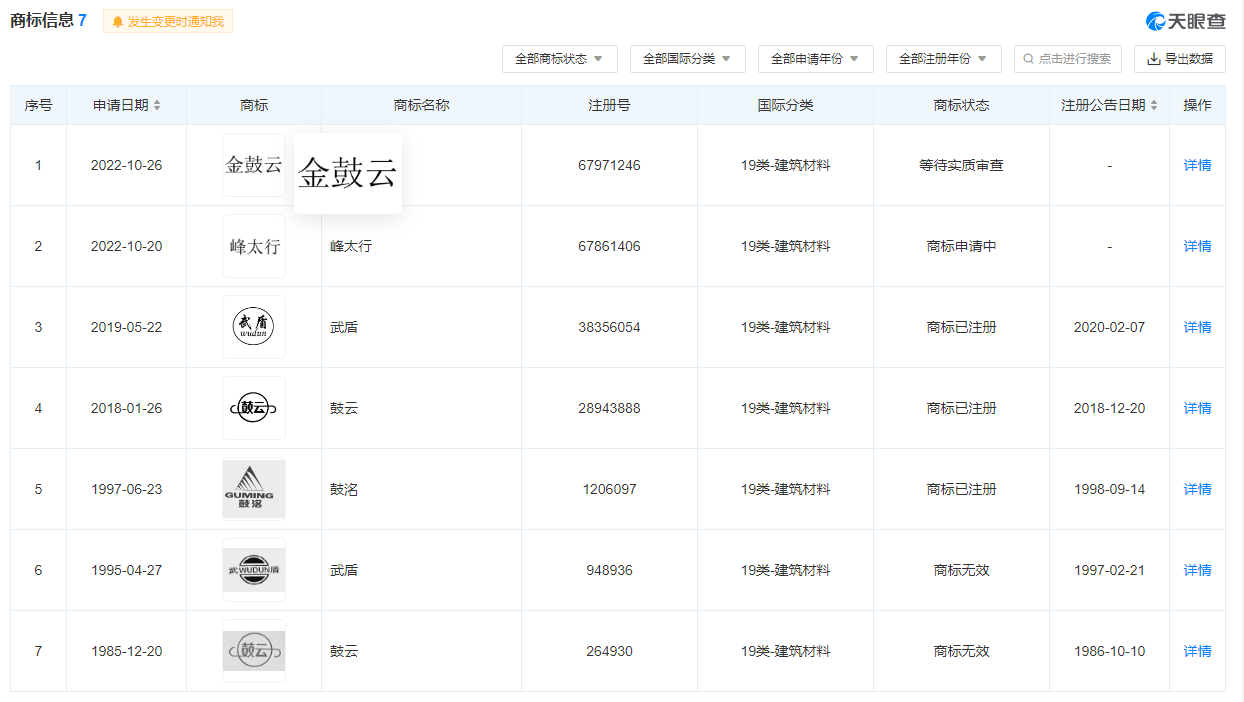Screen dimensions: 1244x702
Task: Click the Tianyancha logo
Action: coord(1185,21)
